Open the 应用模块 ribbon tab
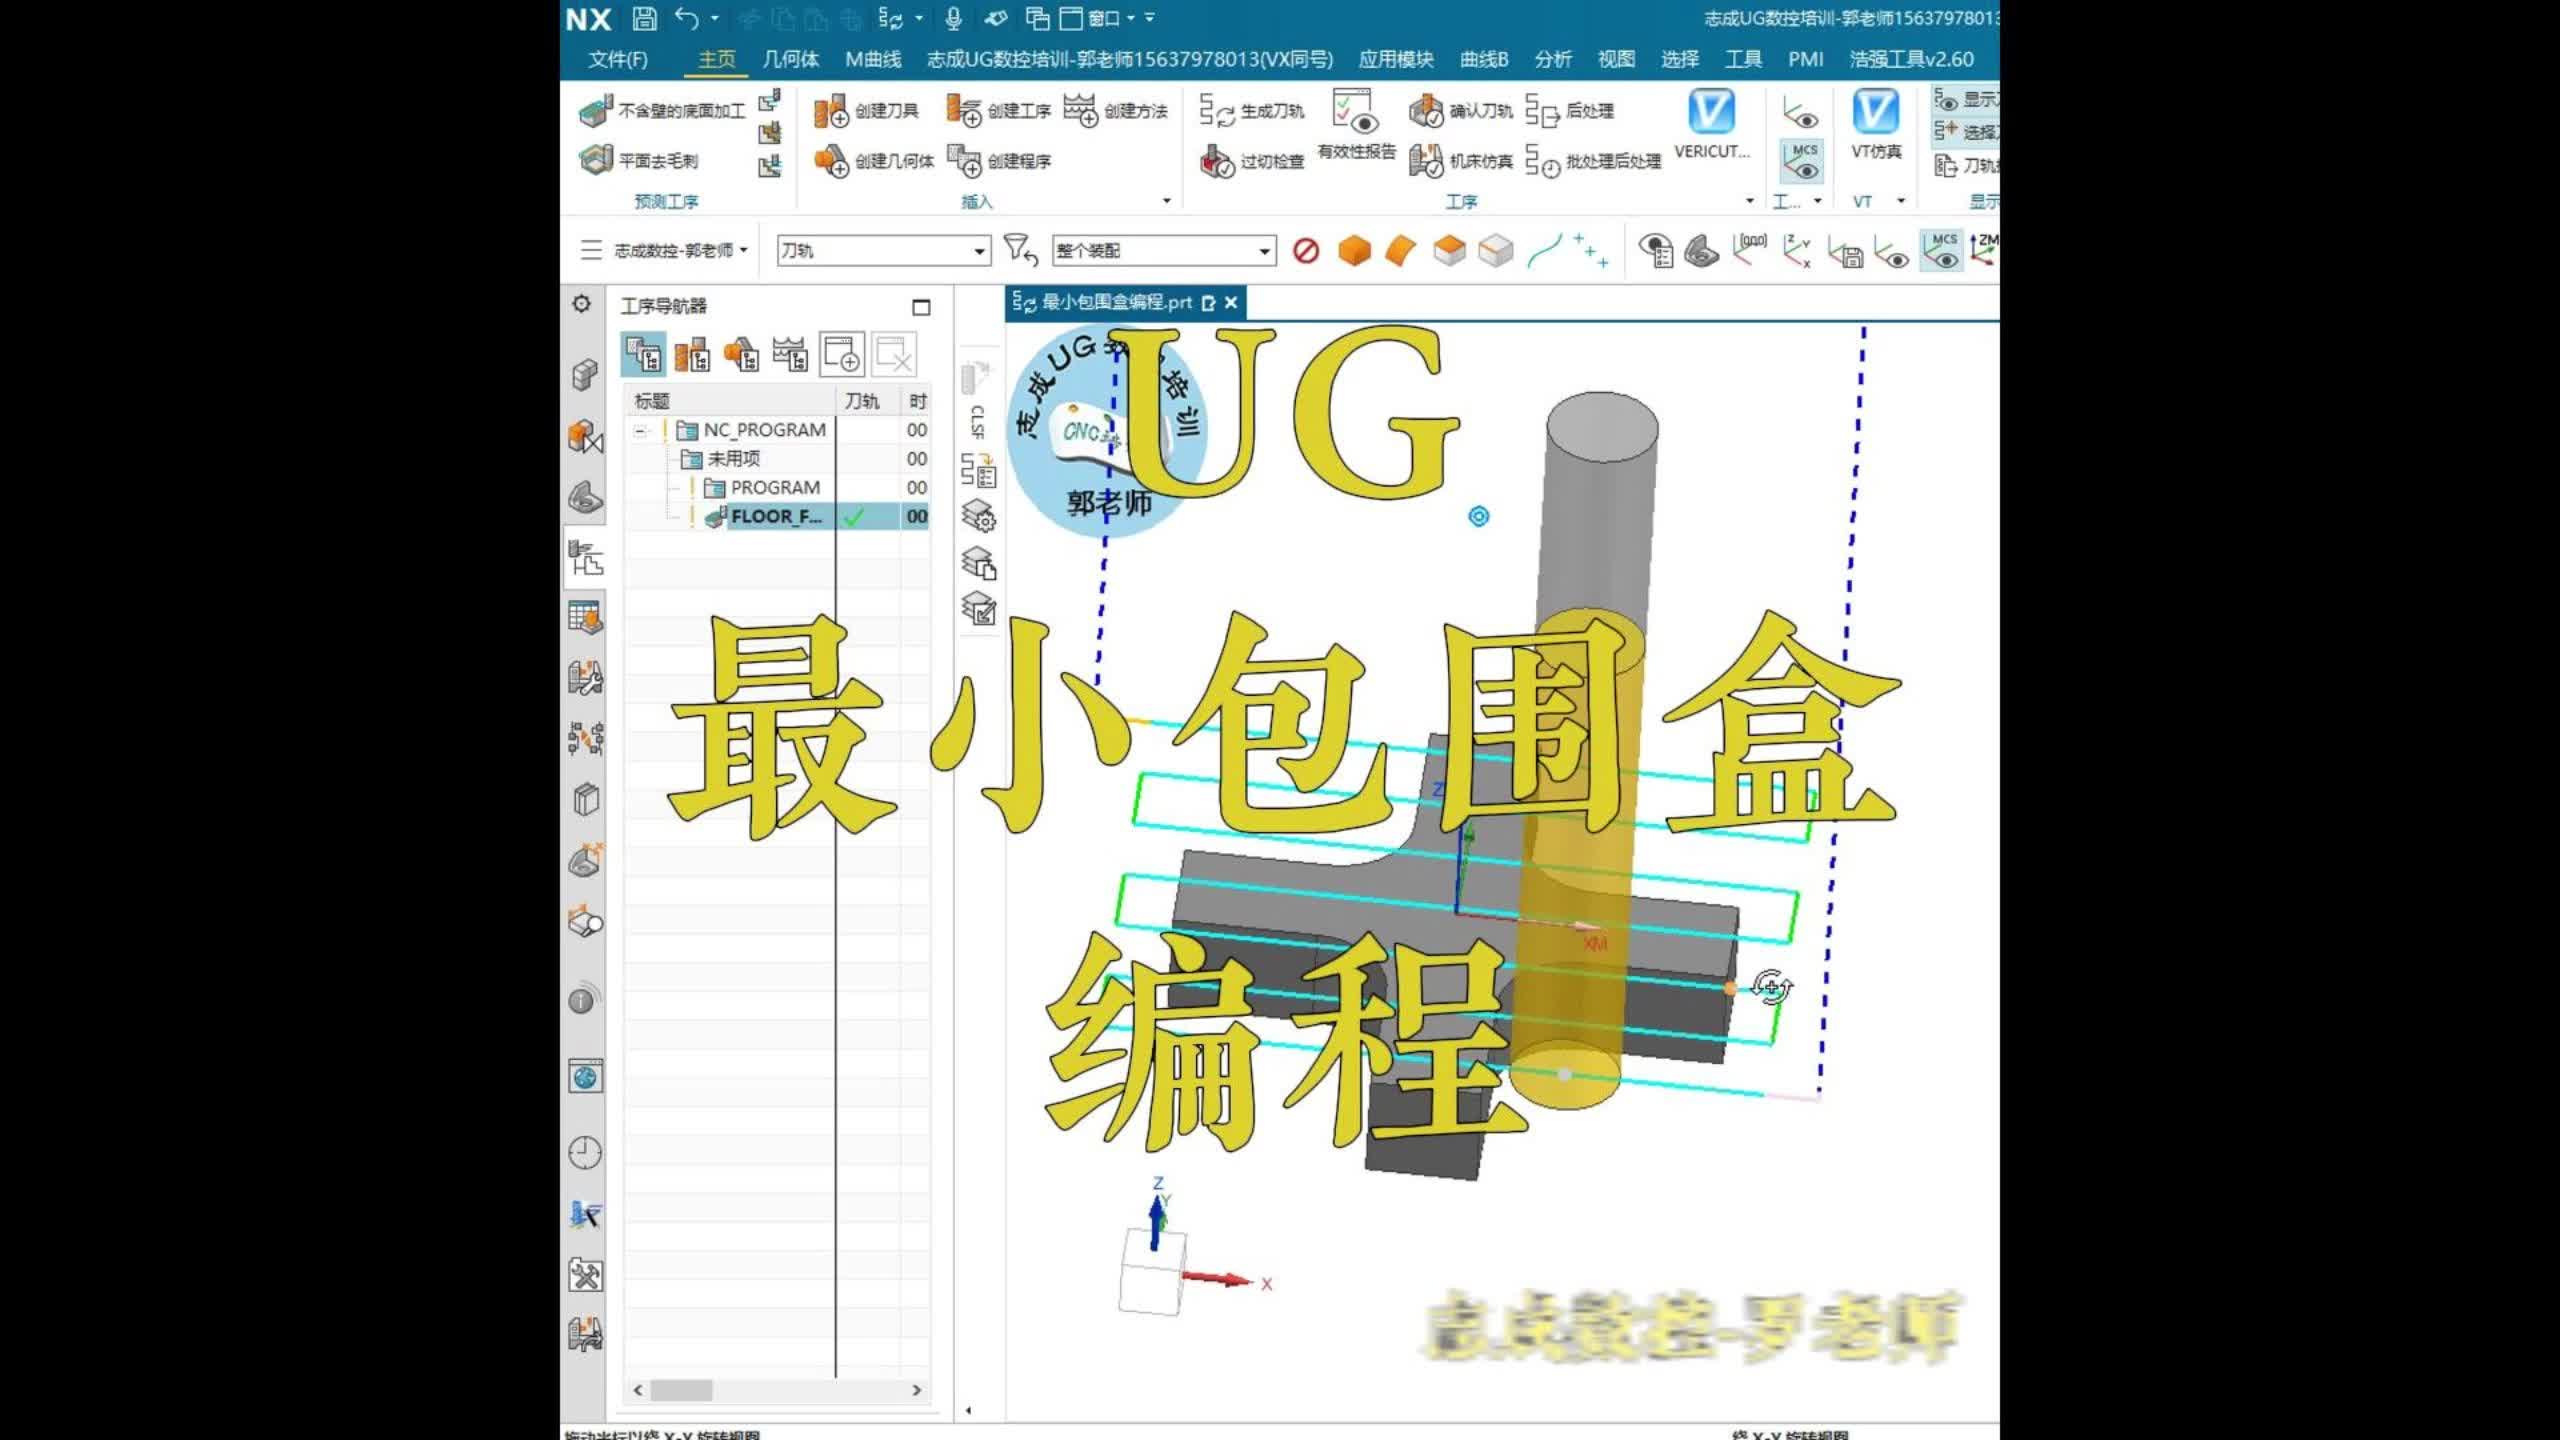This screenshot has width=2560, height=1440. (1396, 59)
